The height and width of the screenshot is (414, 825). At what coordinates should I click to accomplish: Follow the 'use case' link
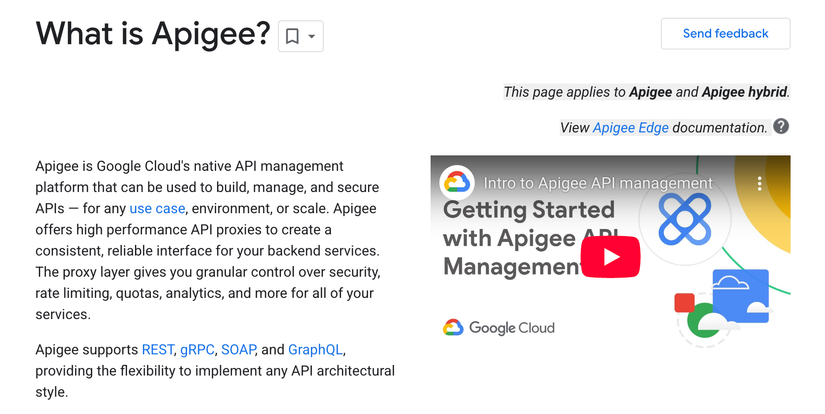pyautogui.click(x=157, y=209)
